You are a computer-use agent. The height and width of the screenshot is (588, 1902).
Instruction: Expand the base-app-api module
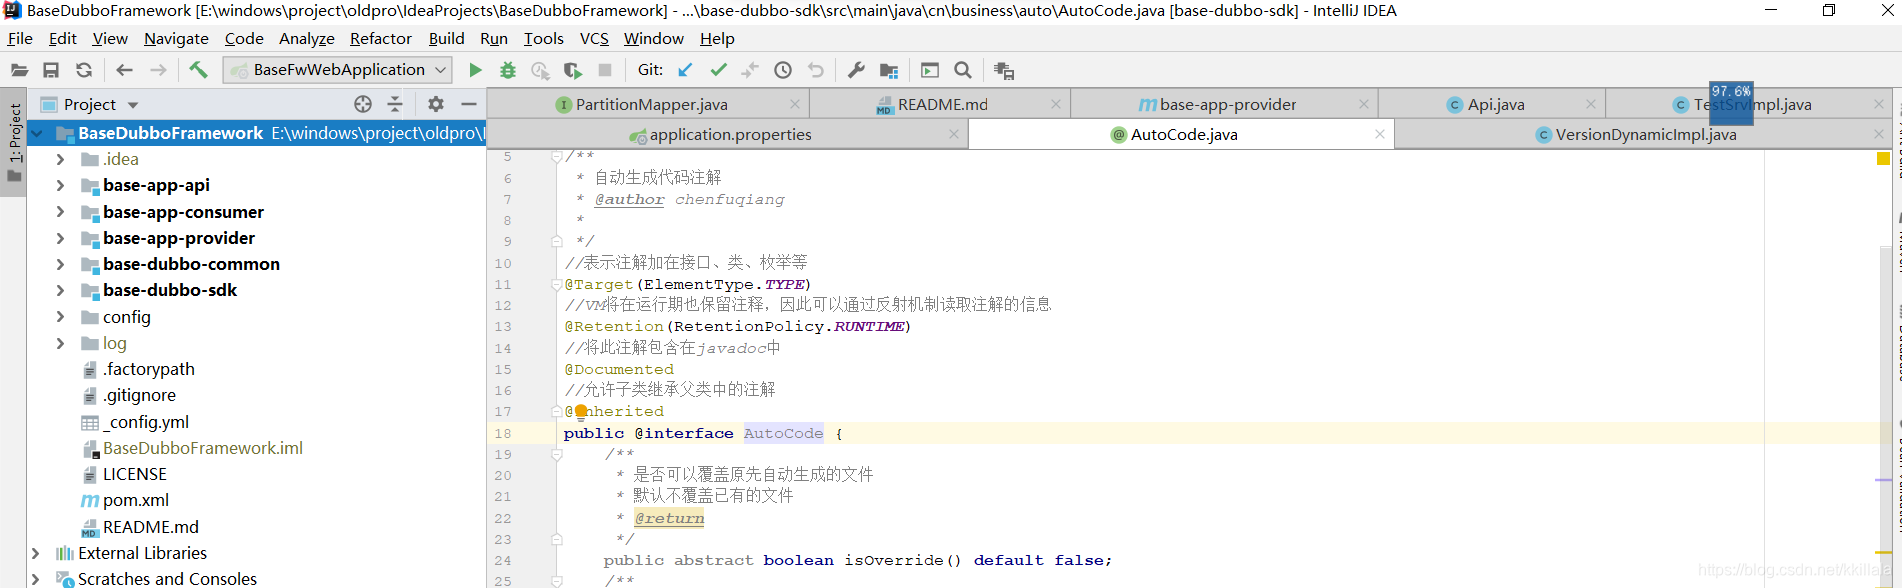(60, 185)
